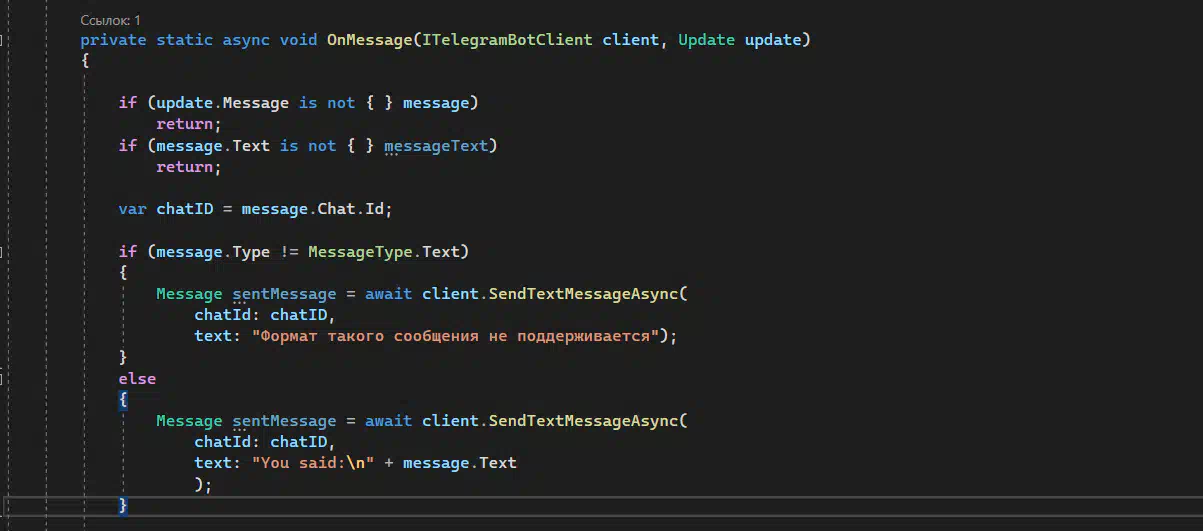The image size is (1203, 531).
Task: Click the highlighted opening brace after else
Action: (x=123, y=400)
